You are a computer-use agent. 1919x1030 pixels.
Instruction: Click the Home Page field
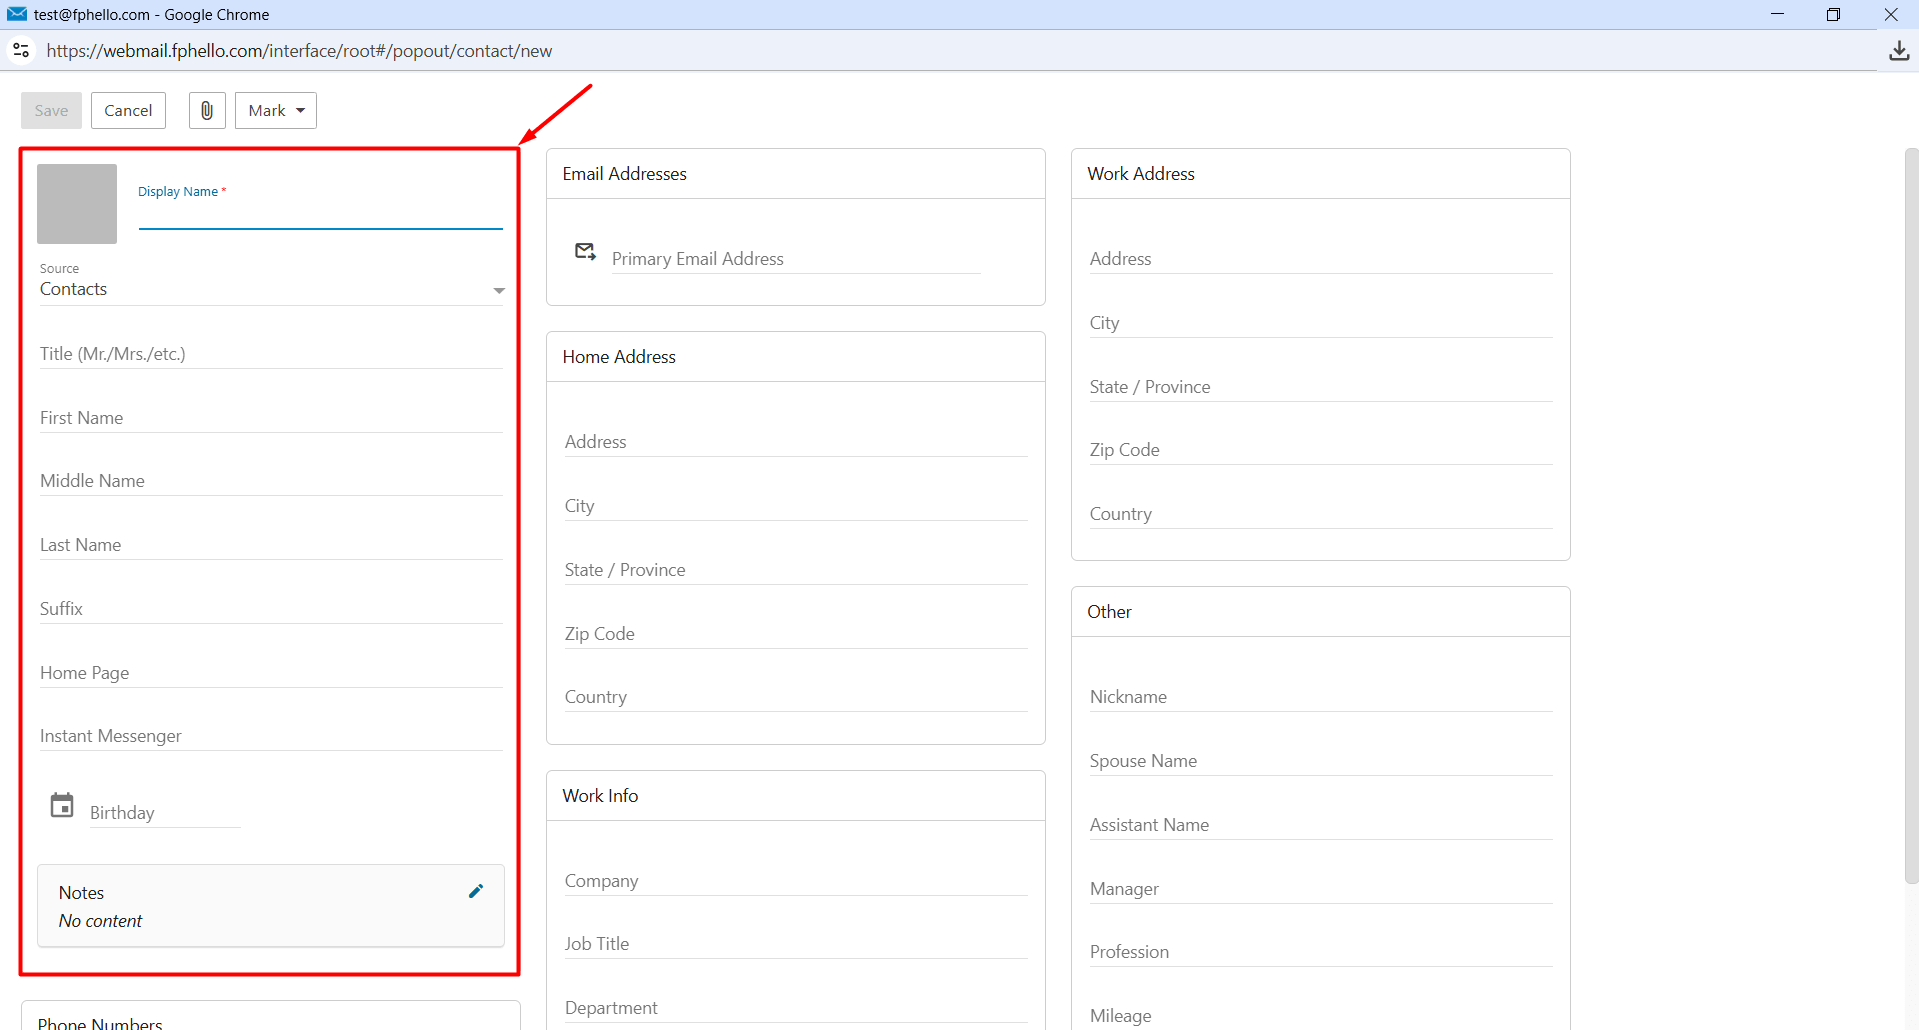(x=271, y=673)
